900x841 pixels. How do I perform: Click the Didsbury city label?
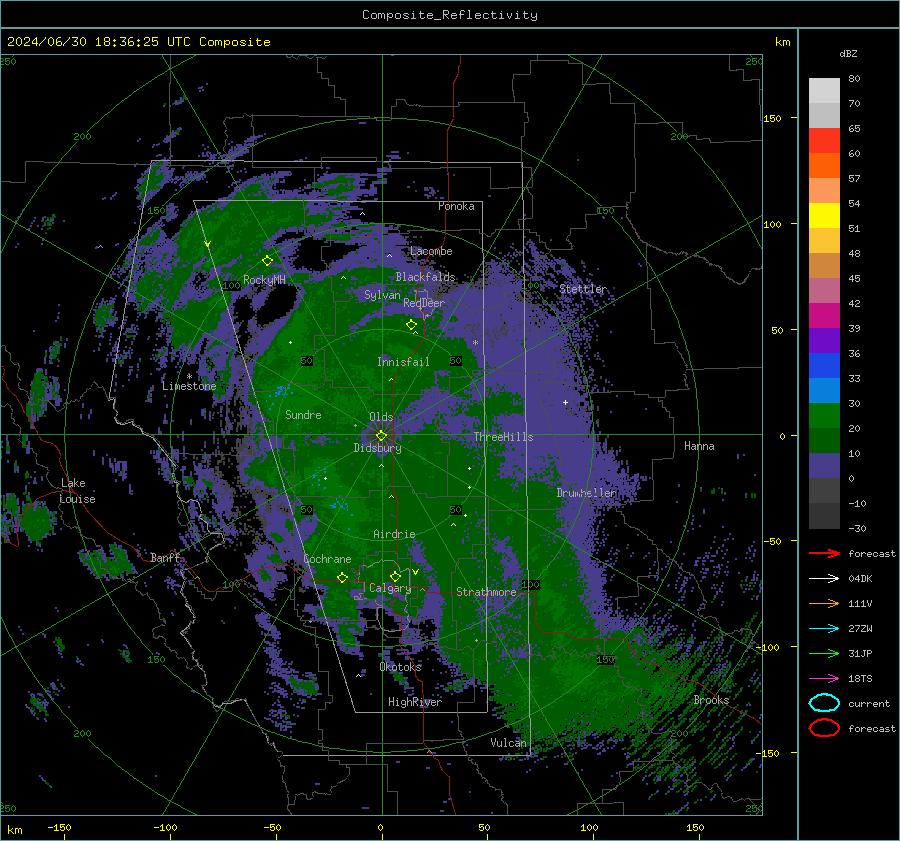tap(377, 448)
